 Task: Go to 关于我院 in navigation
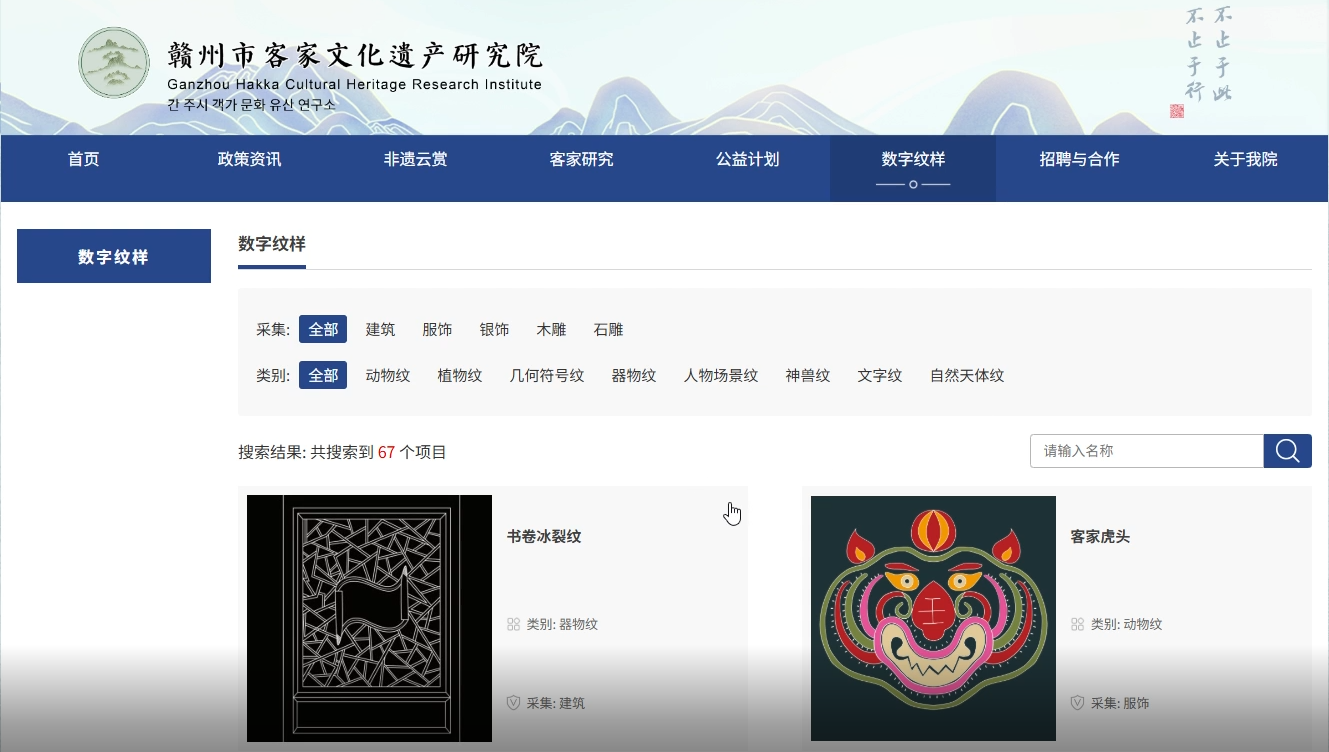[1245, 160]
